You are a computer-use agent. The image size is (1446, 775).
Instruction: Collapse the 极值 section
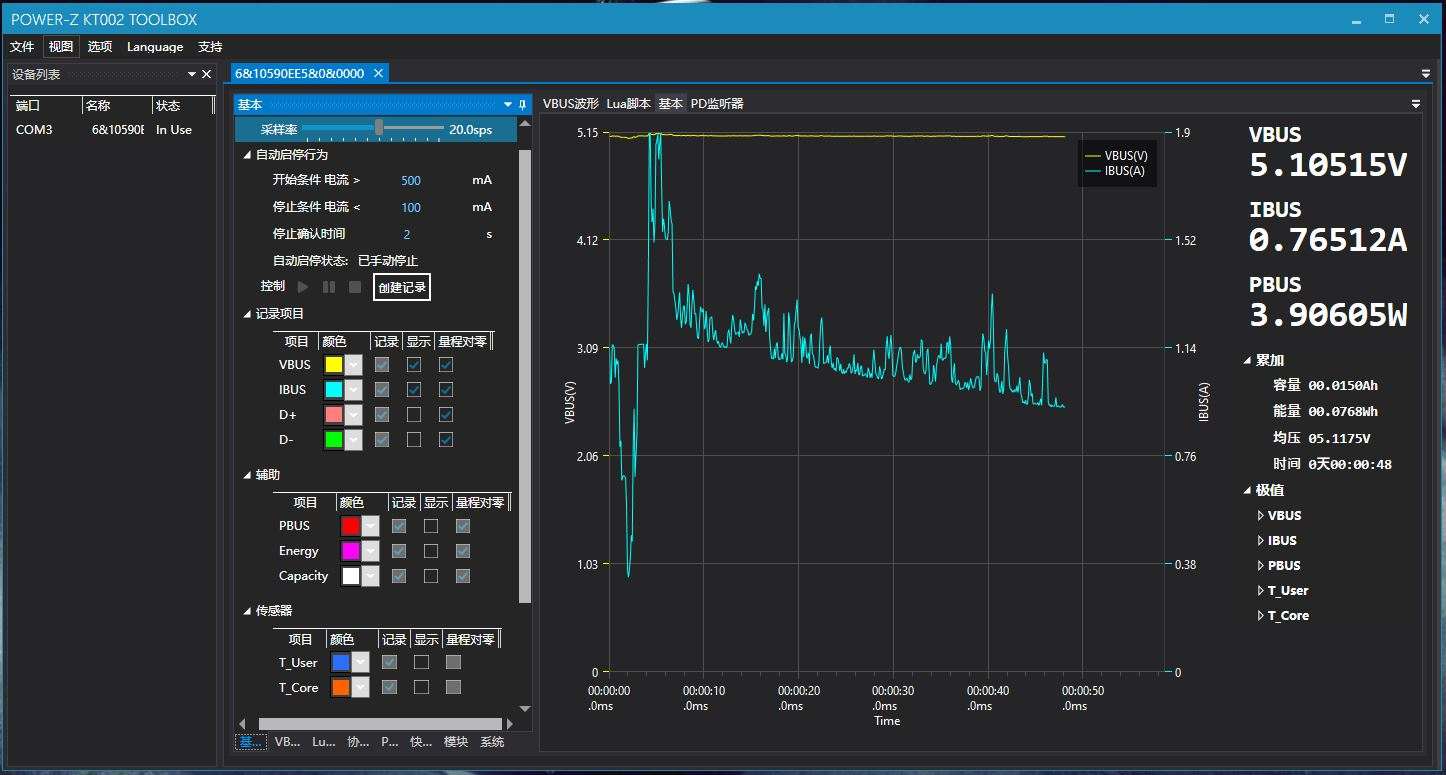click(1248, 490)
